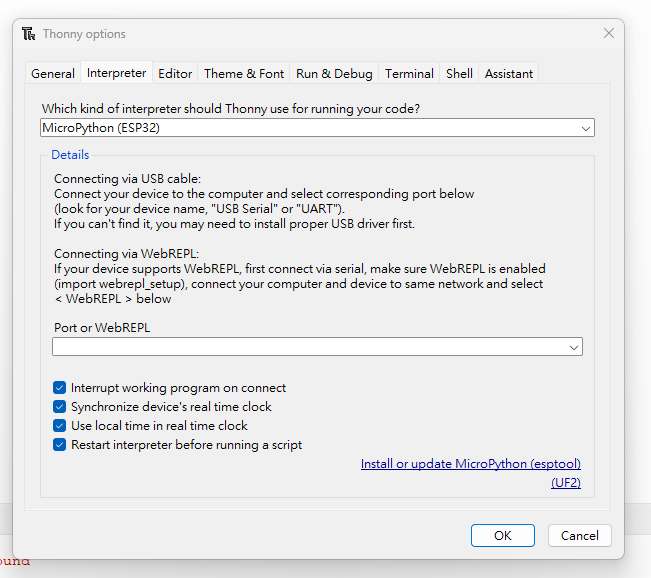The width and height of the screenshot is (651, 578).
Task: Open the Shell tab
Action: tap(459, 73)
